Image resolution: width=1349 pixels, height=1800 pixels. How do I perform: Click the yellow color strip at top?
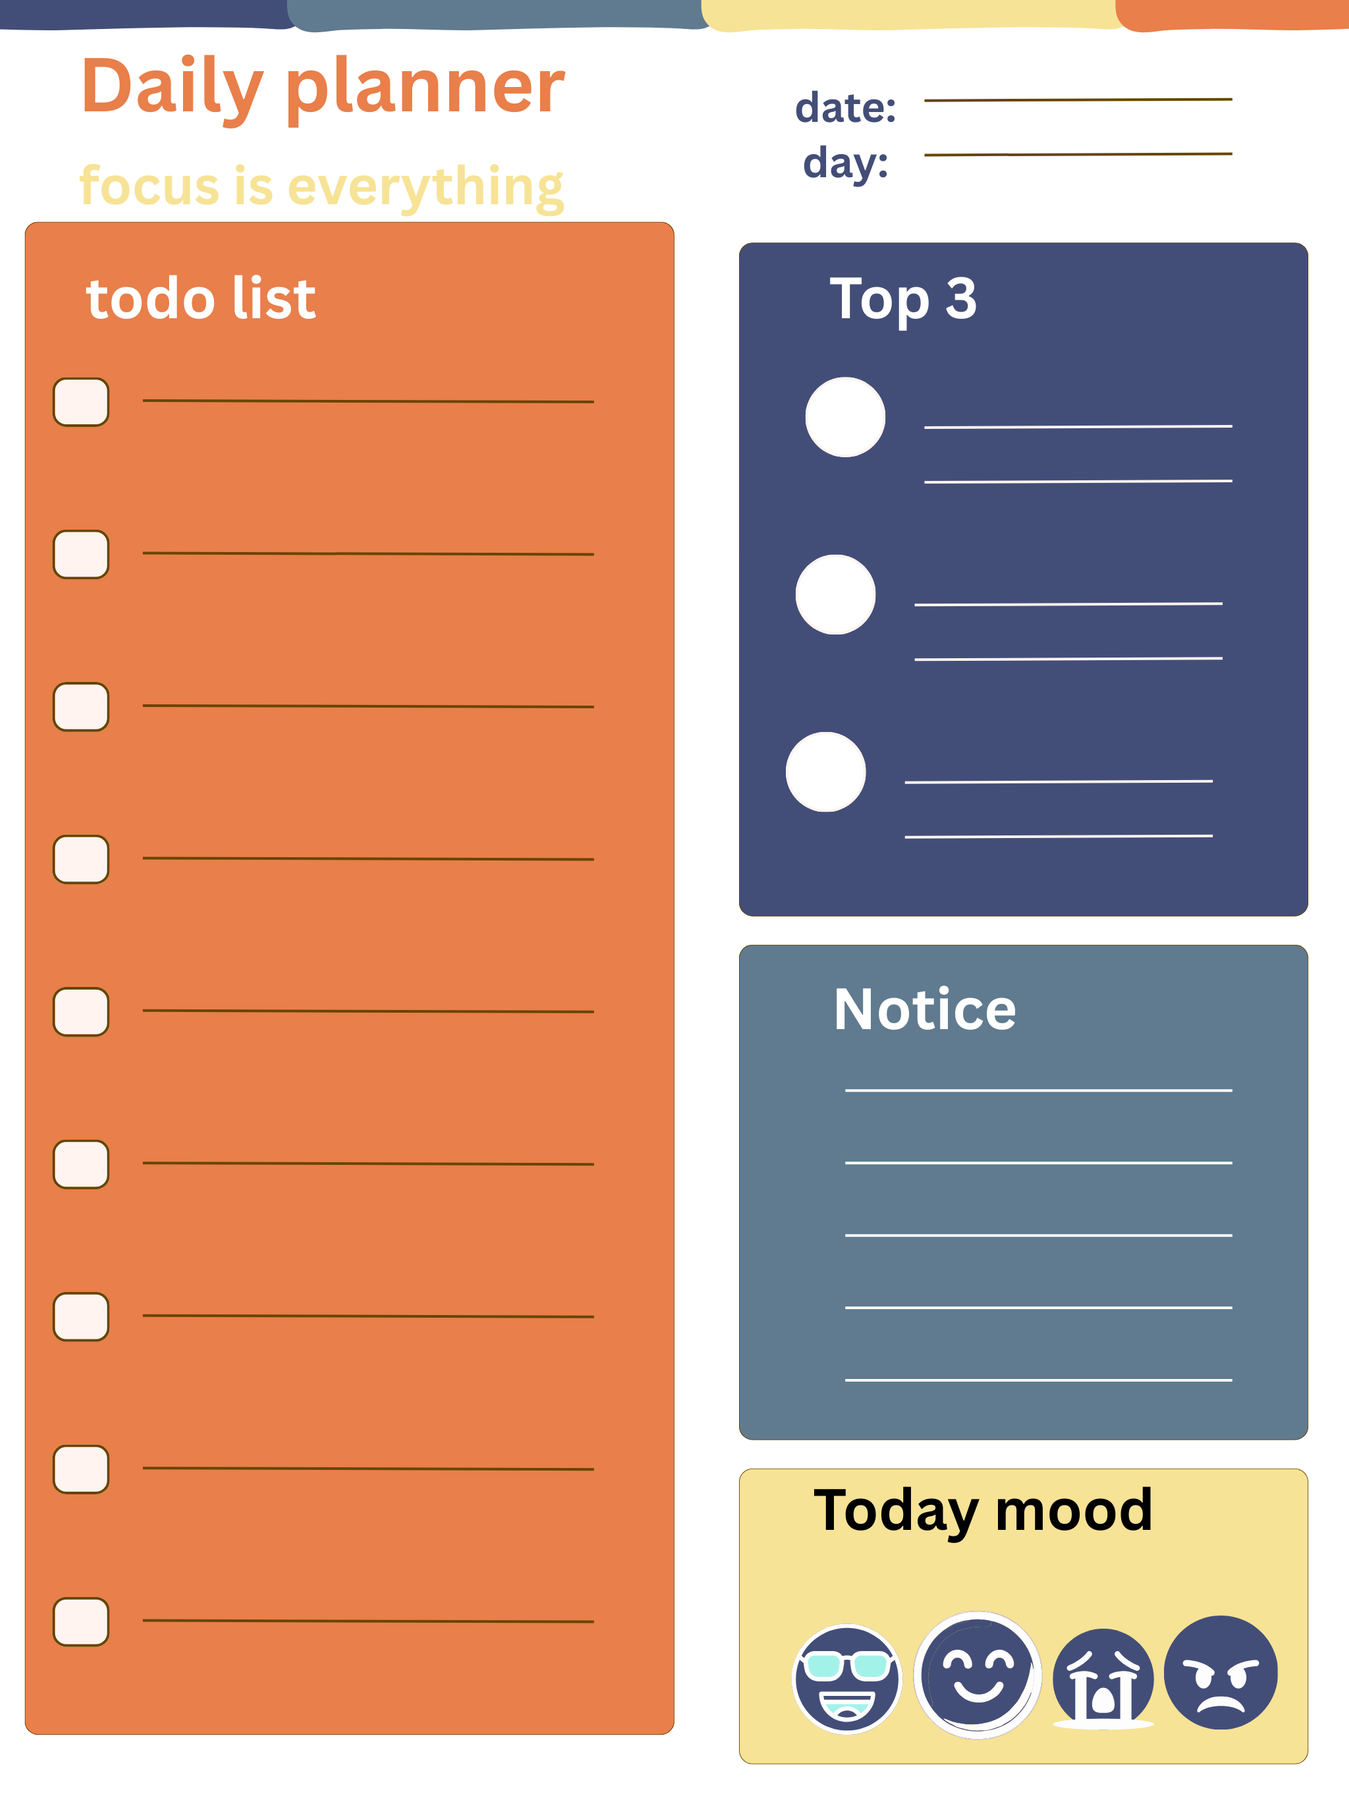pyautogui.click(x=908, y=14)
